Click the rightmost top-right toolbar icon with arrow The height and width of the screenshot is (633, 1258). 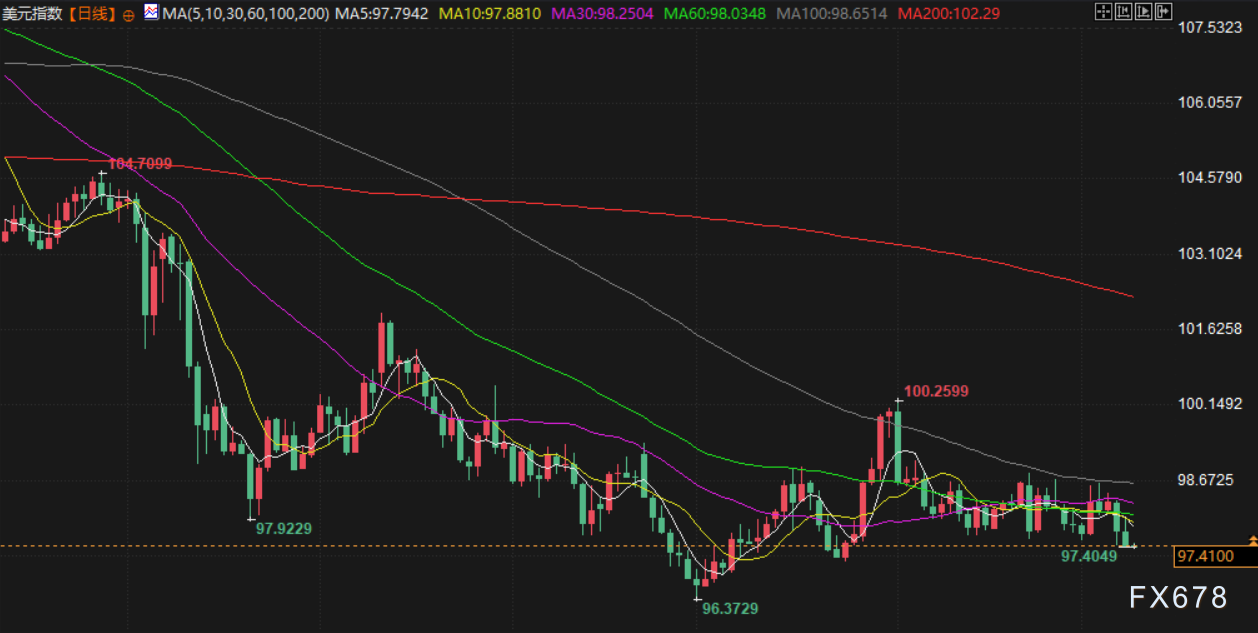pos(1162,13)
